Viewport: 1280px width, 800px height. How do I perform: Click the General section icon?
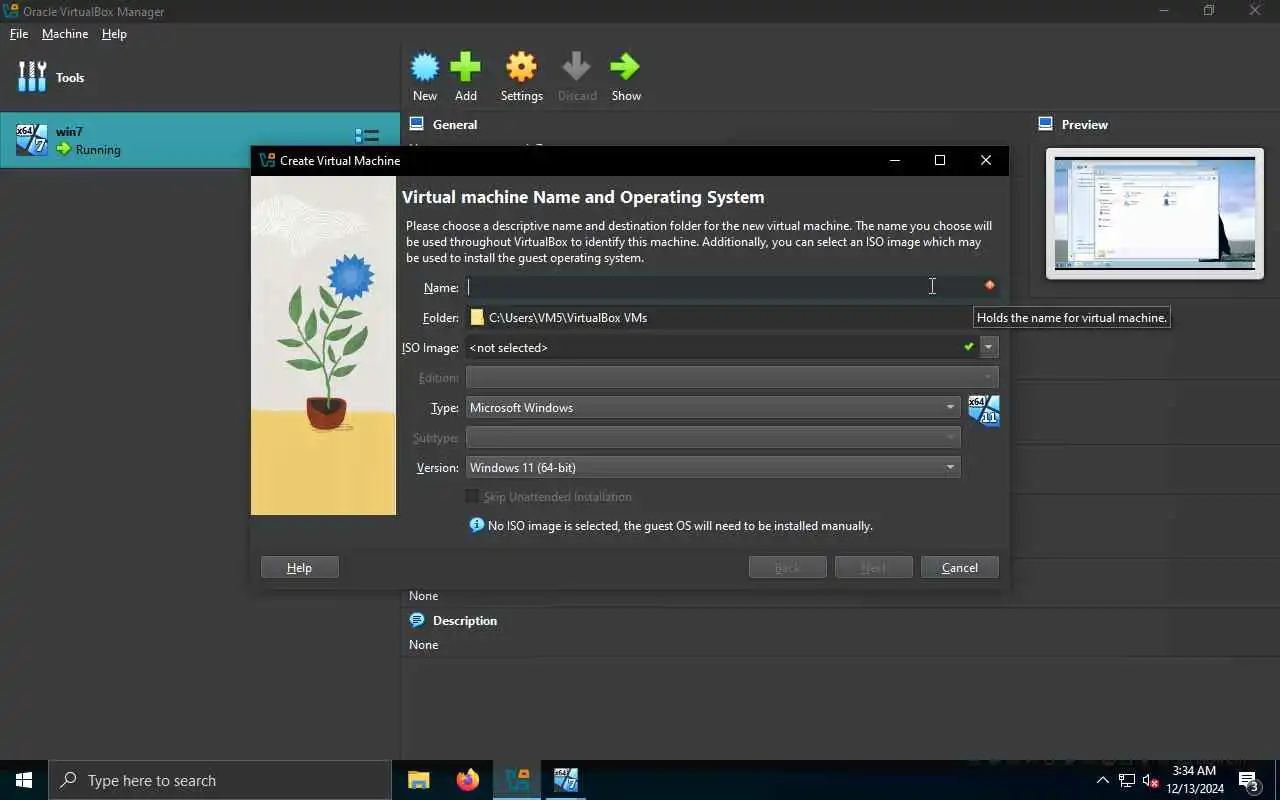[417, 124]
